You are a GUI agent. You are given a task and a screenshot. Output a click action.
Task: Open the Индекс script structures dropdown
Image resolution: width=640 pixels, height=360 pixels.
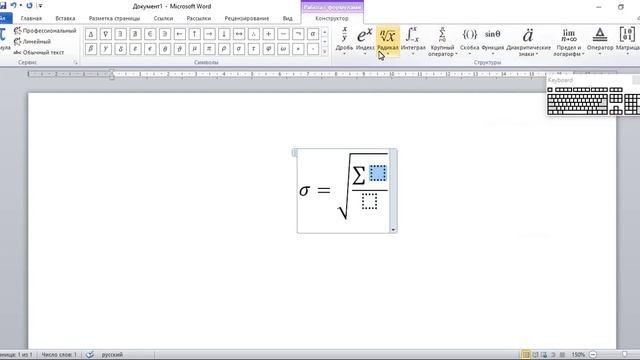coord(364,41)
